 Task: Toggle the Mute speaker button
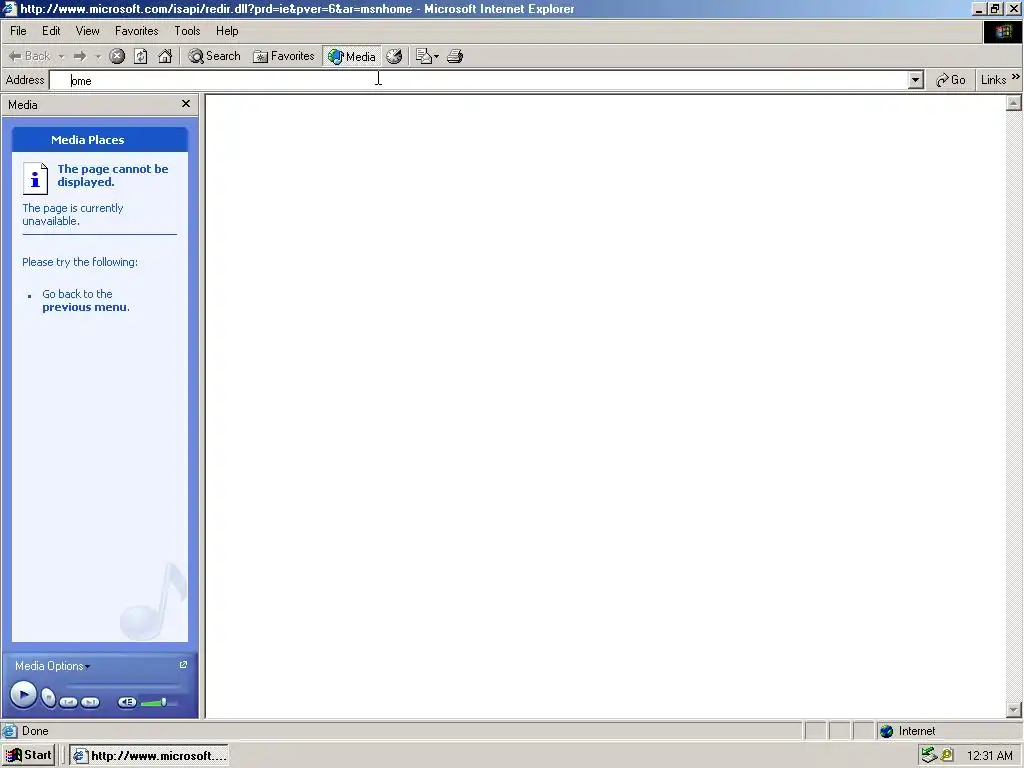tap(127, 702)
